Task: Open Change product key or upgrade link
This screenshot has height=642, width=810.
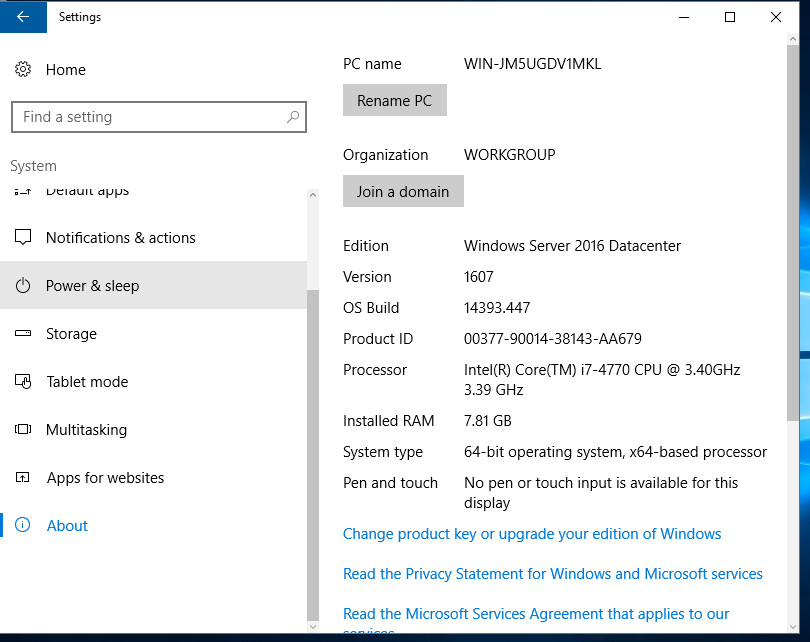Action: 532,534
